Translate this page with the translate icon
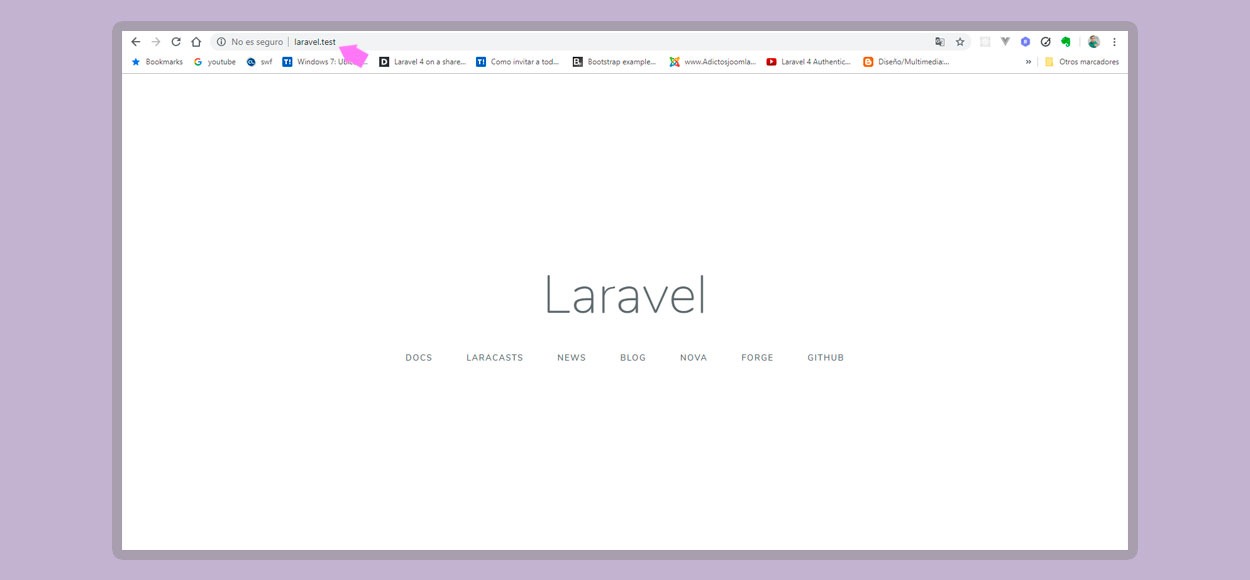 point(940,42)
